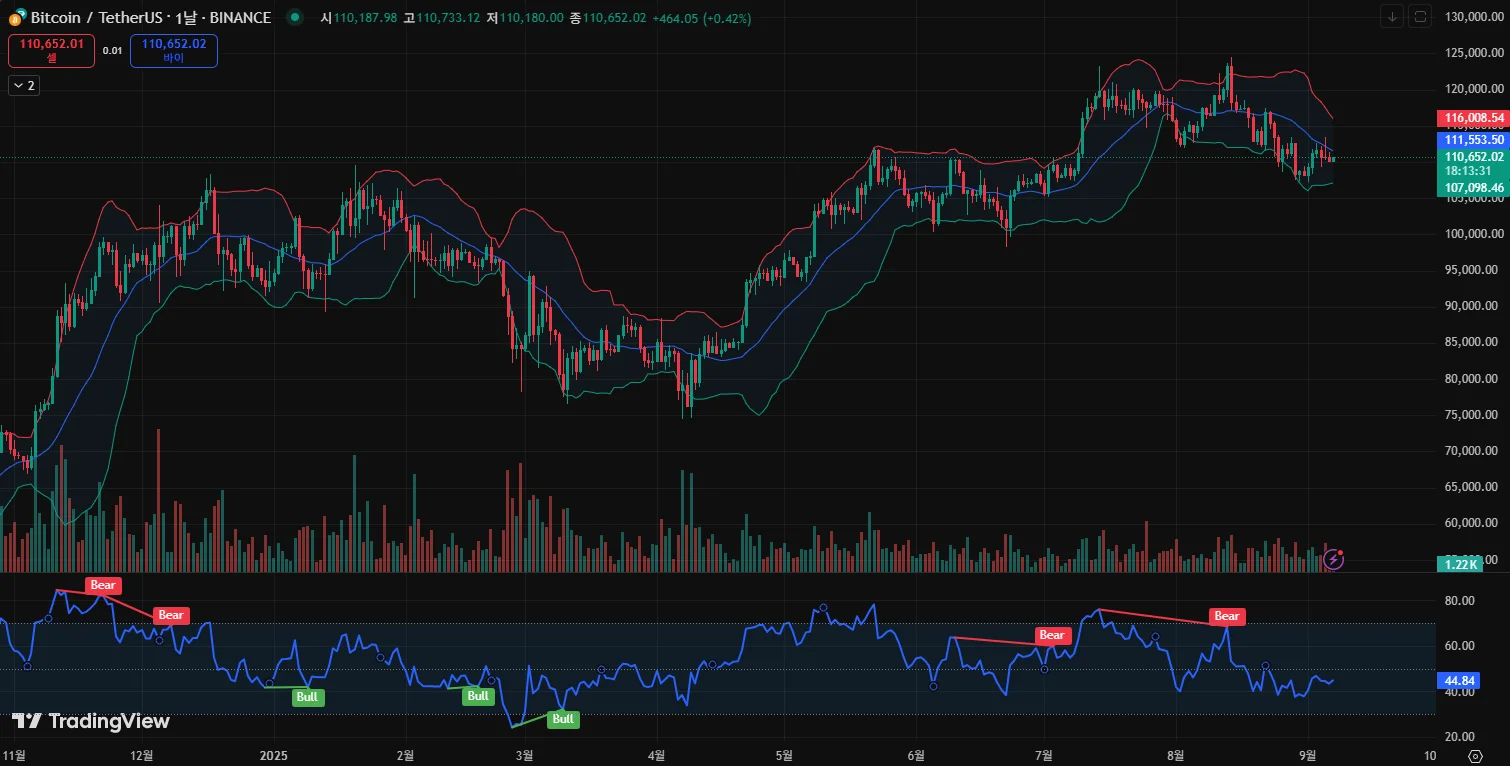Screen dimensions: 1510x766
Task: Click the red 116,008.54 upper band price label
Action: point(1471,118)
